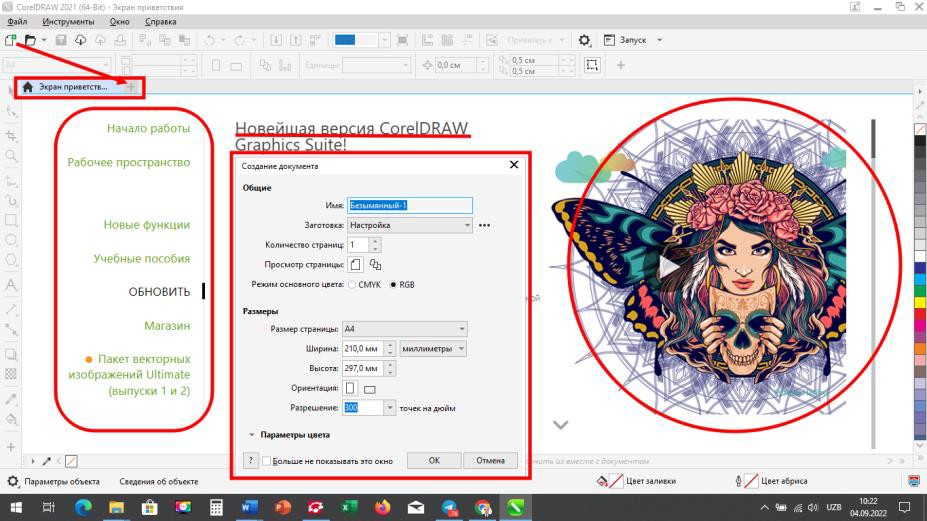Image resolution: width=927 pixels, height=521 pixels.
Task: Open the Справка menu
Action: (161, 22)
